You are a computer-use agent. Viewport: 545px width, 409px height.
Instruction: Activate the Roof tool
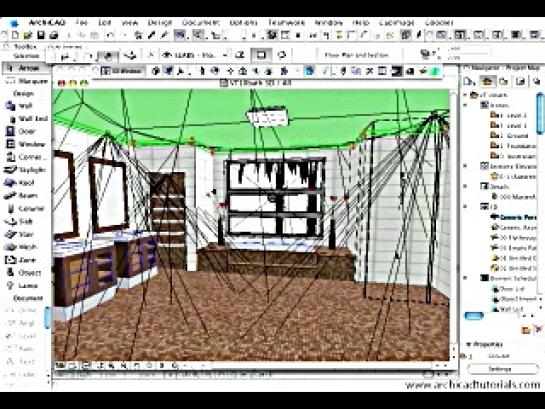click(x=19, y=183)
